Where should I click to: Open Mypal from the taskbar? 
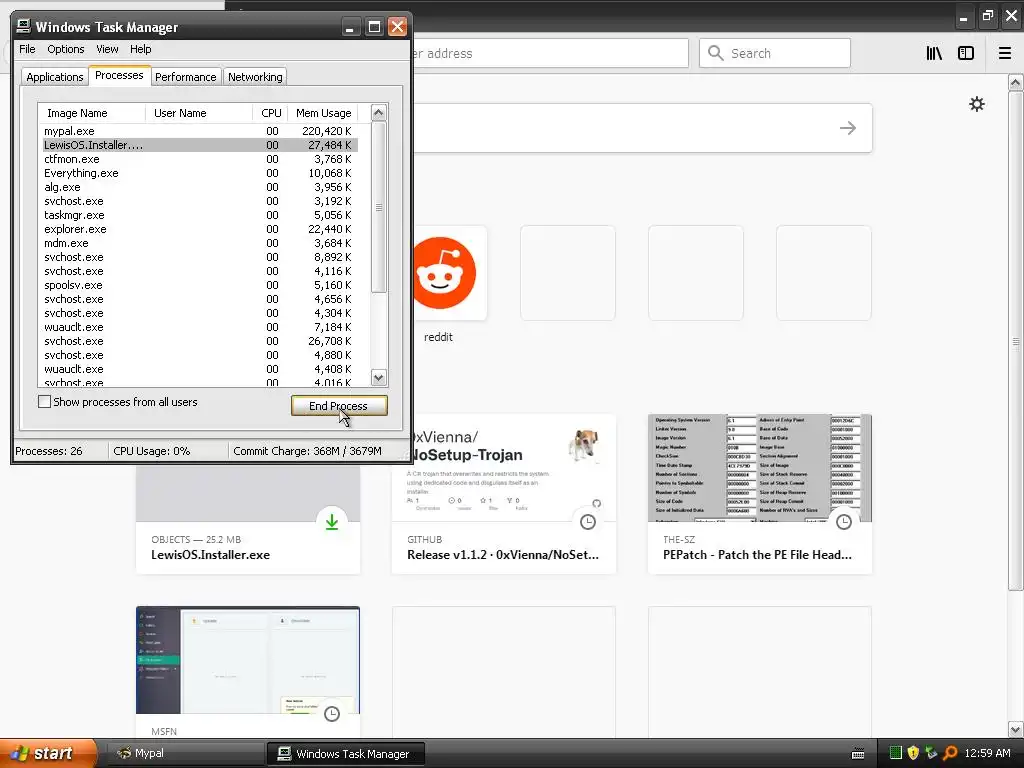(x=184, y=753)
